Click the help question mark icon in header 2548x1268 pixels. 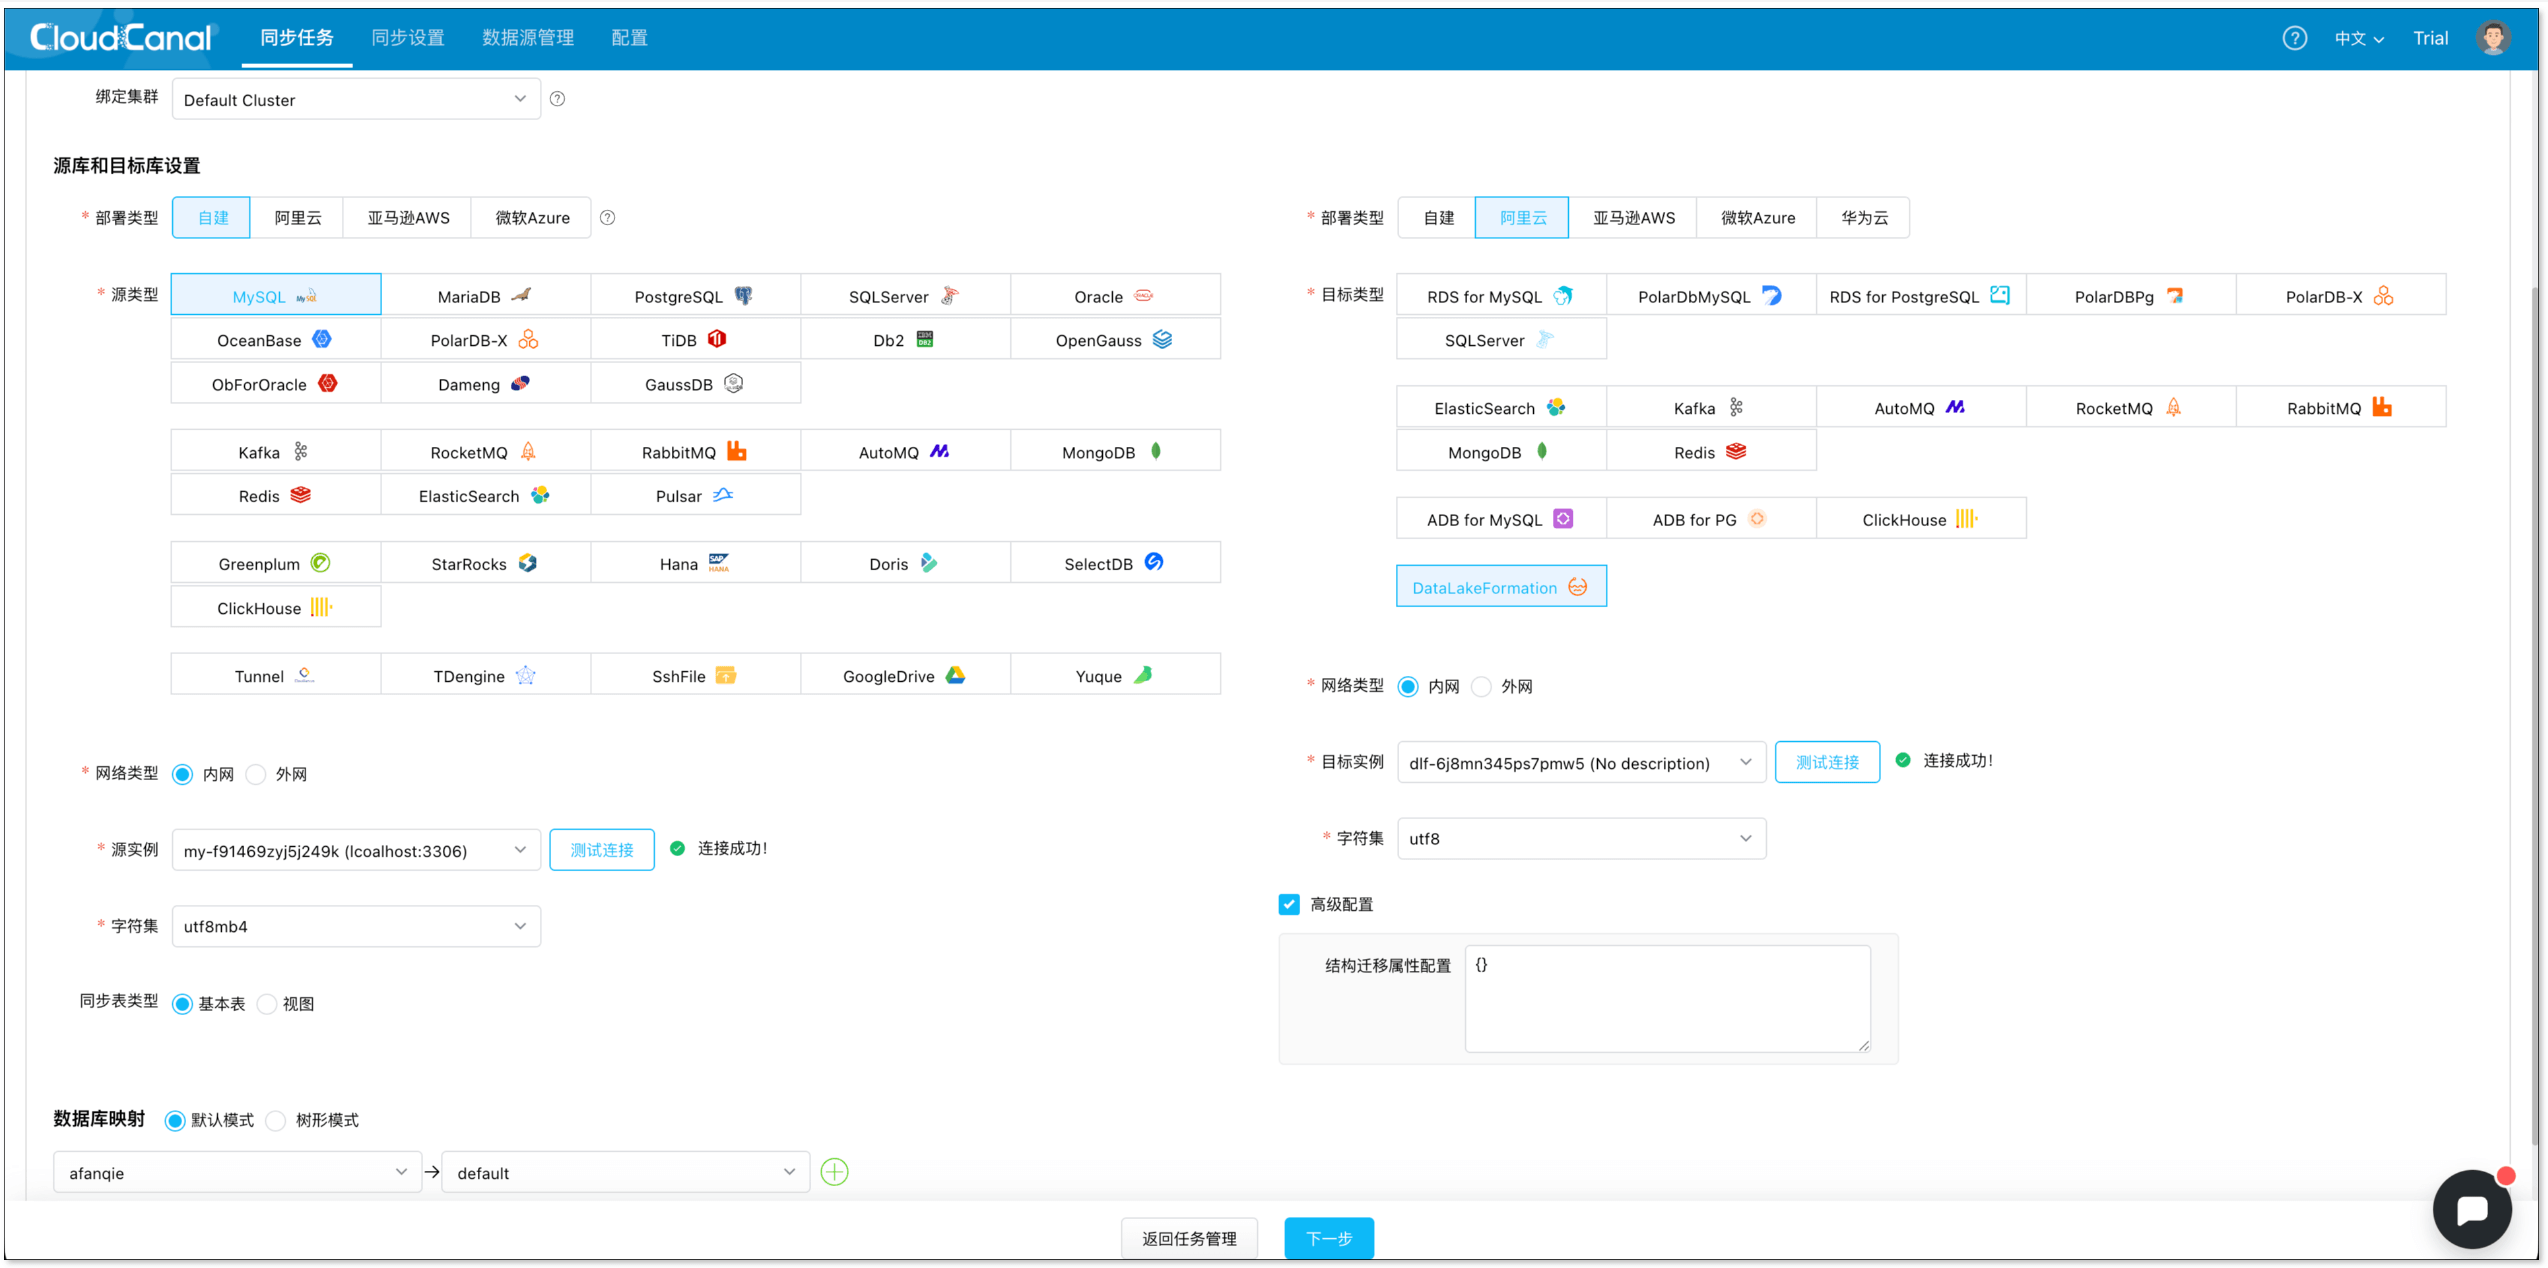(2294, 38)
